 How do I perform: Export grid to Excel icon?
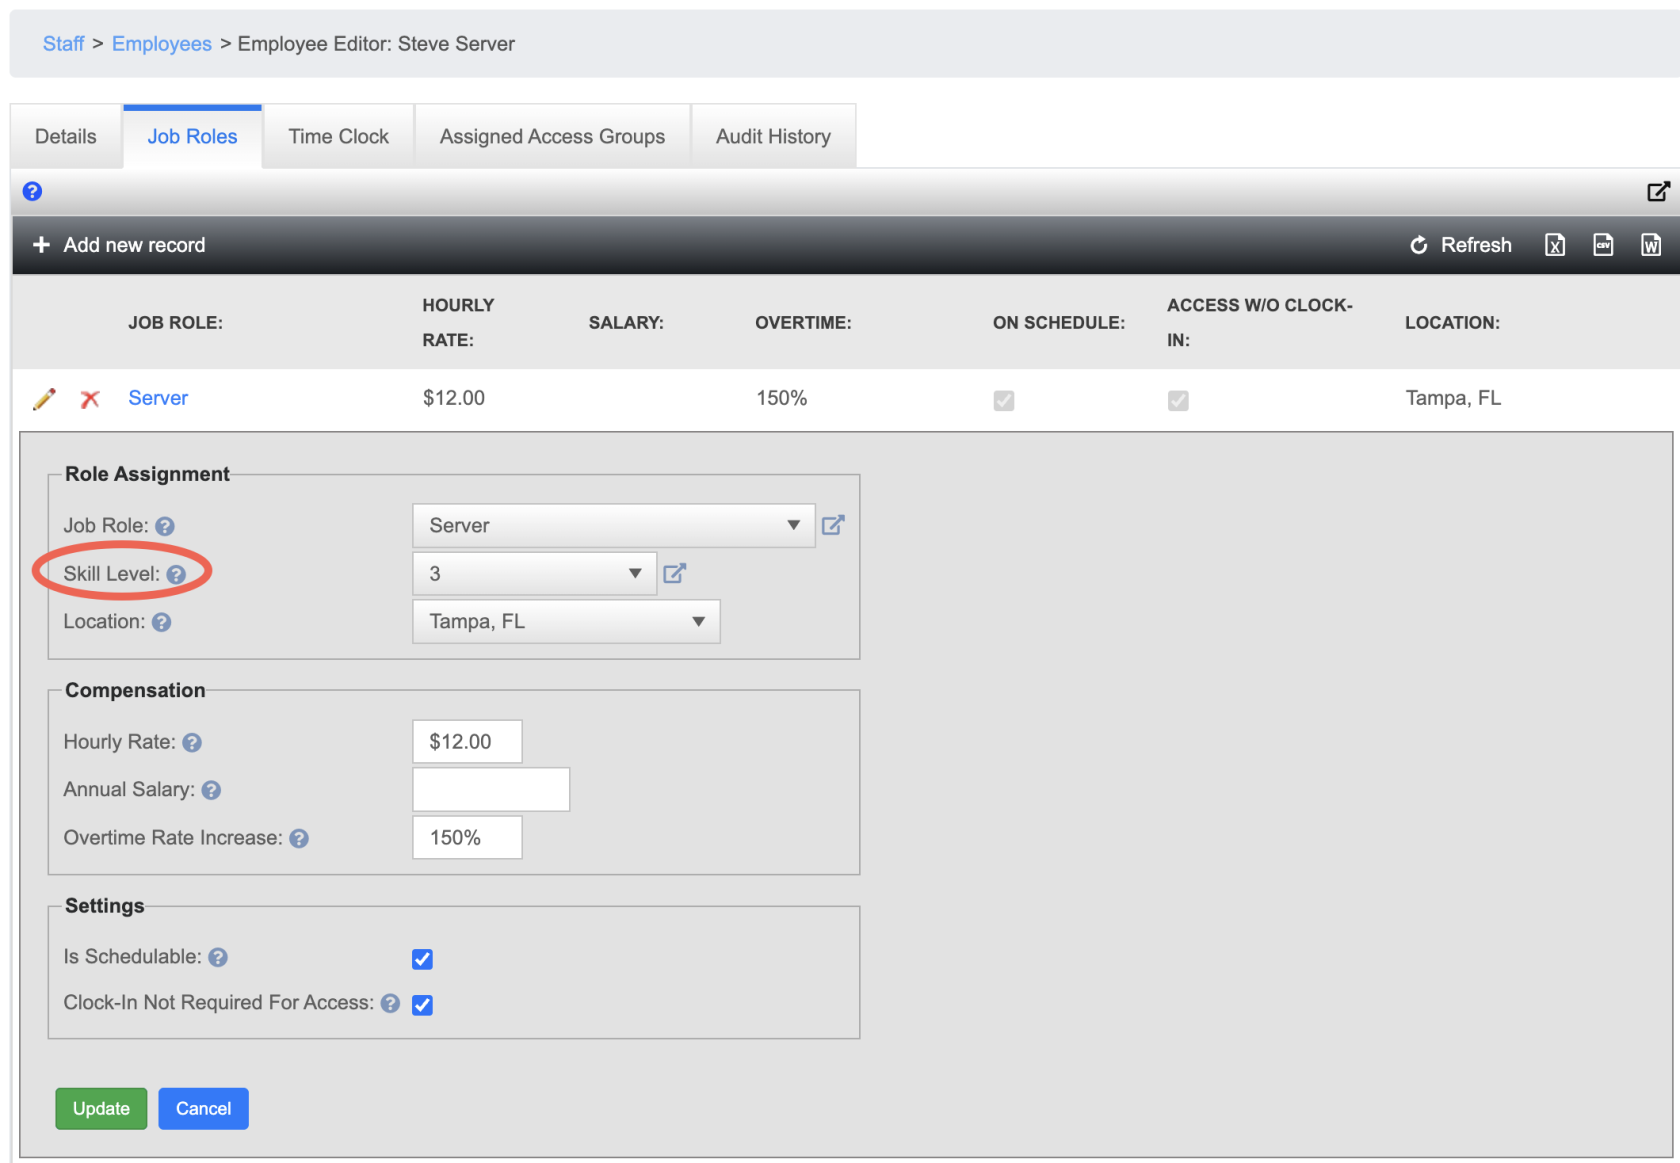[1554, 245]
